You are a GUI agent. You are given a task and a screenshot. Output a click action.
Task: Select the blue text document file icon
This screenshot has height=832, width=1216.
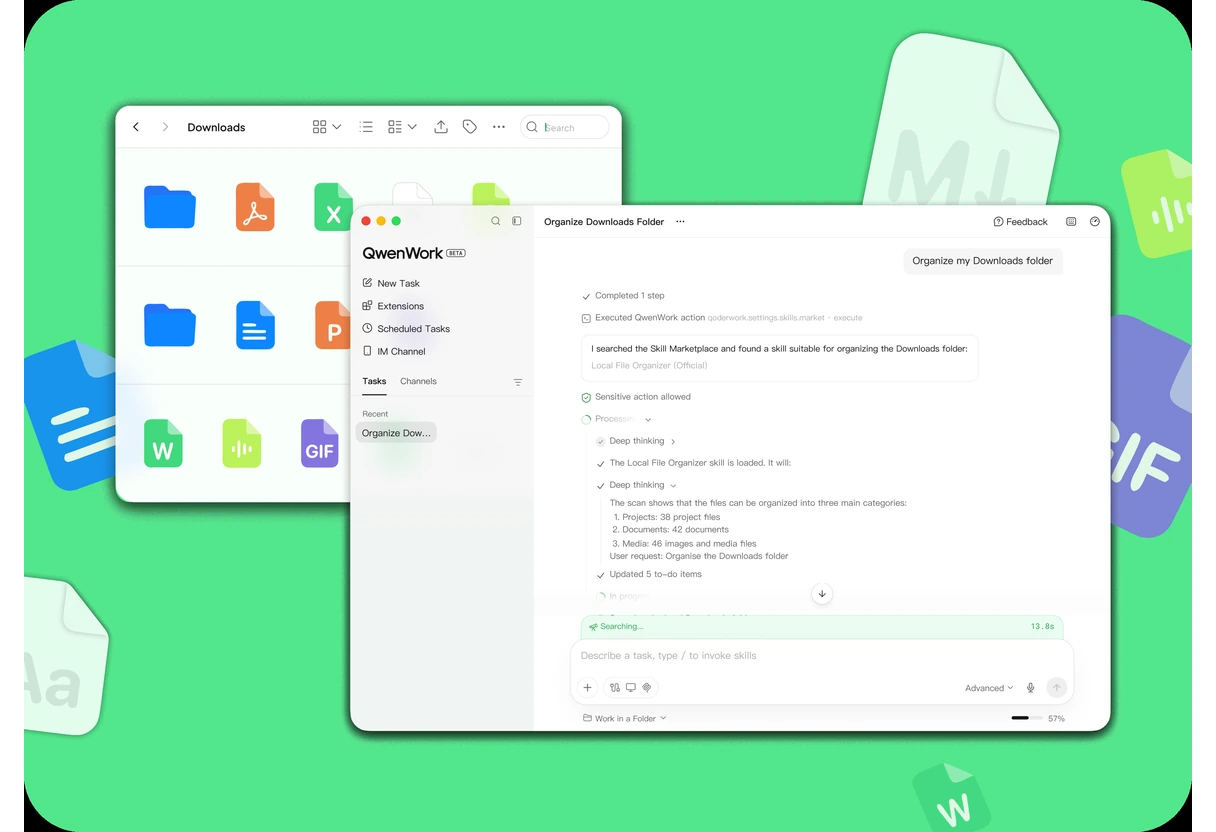tap(255, 325)
